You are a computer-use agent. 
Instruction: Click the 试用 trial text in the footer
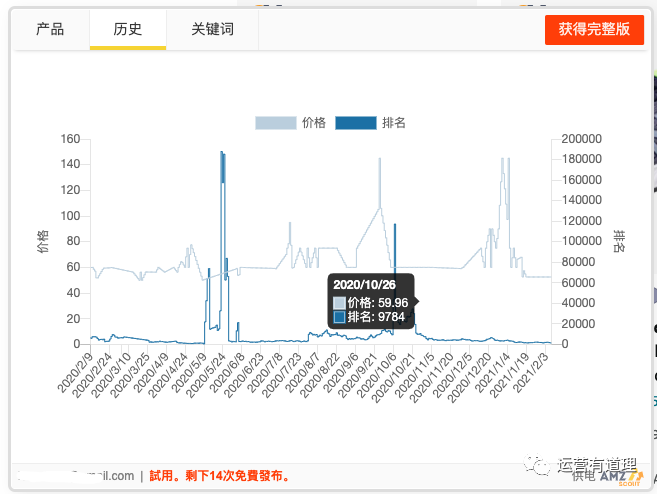point(161,476)
